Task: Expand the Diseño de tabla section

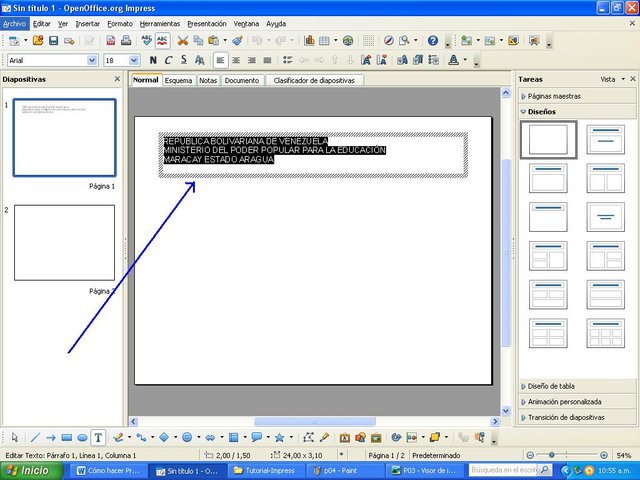Action: (577, 386)
